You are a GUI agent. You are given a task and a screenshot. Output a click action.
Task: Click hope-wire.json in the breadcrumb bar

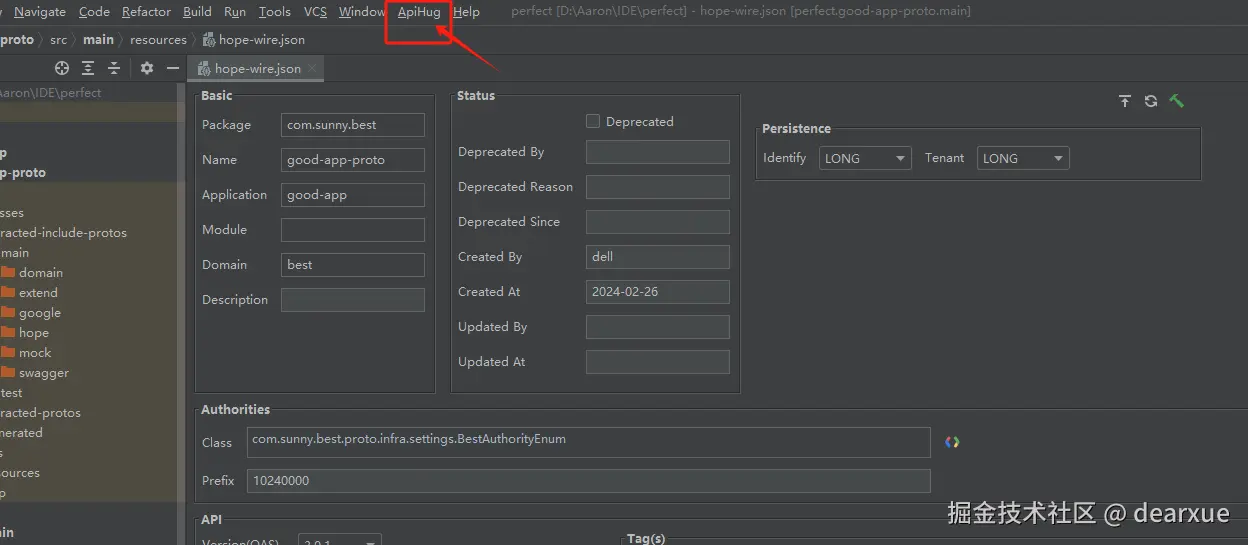254,40
